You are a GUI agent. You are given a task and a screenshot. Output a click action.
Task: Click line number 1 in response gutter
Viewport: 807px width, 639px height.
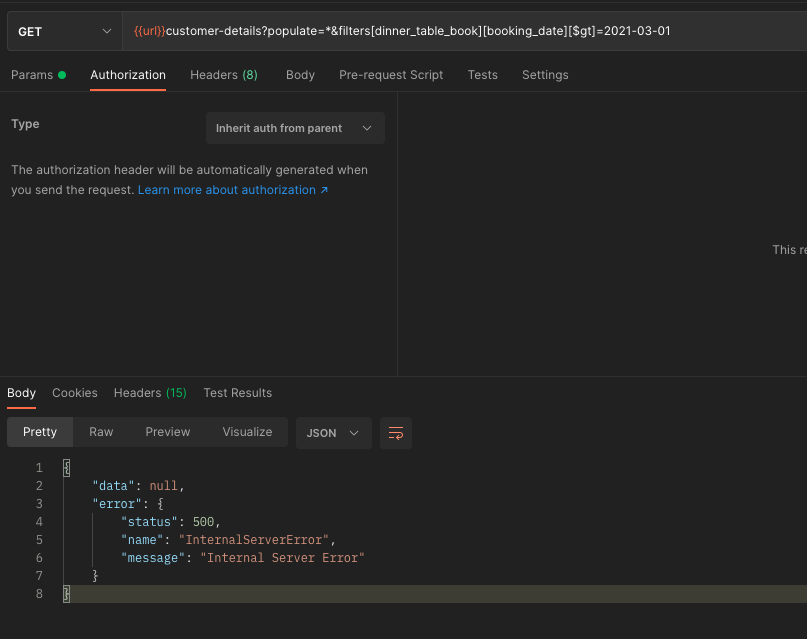39,468
